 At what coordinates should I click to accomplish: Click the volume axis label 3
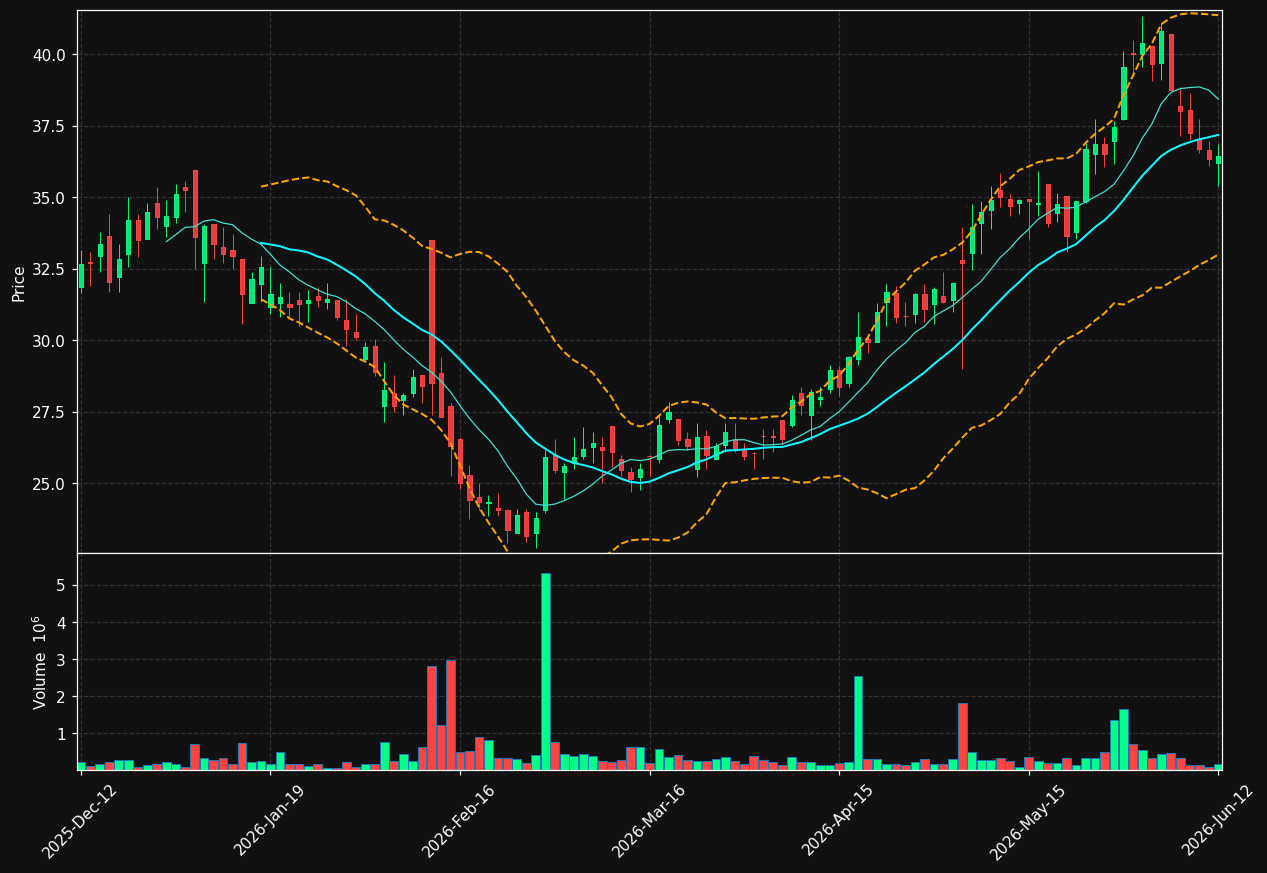[60, 660]
